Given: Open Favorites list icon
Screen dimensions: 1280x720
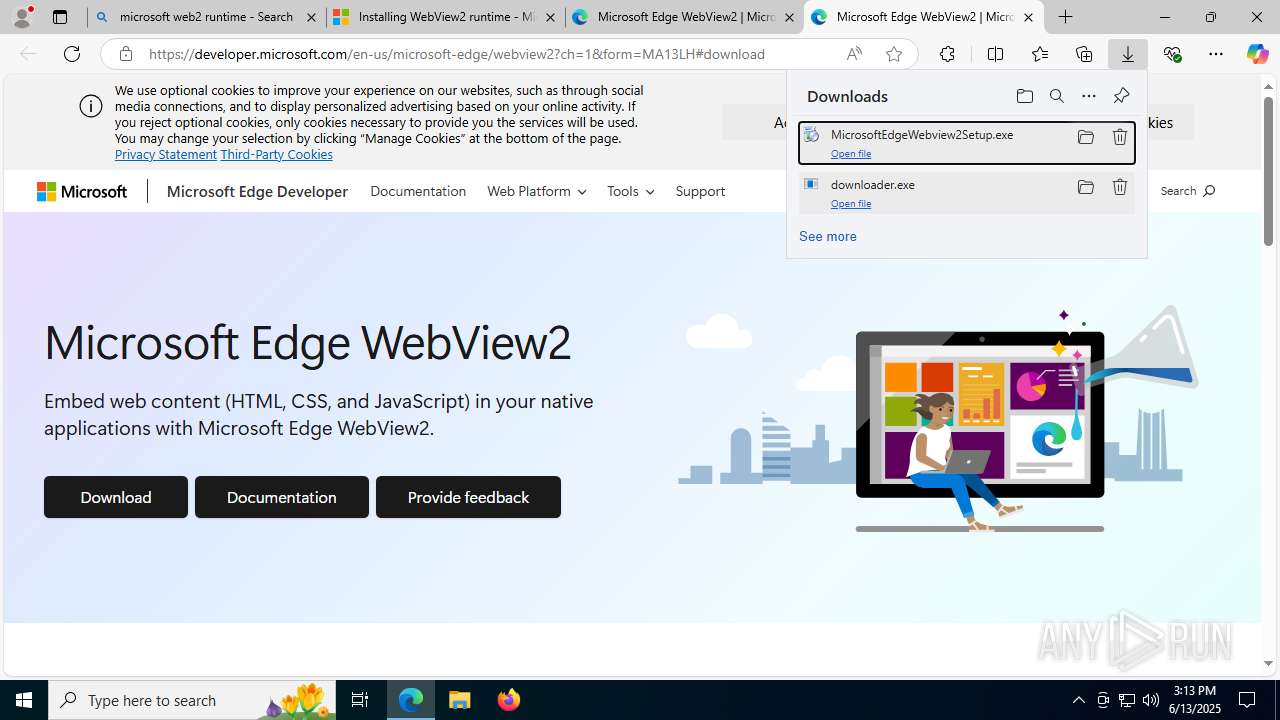Looking at the screenshot, I should [x=1040, y=54].
